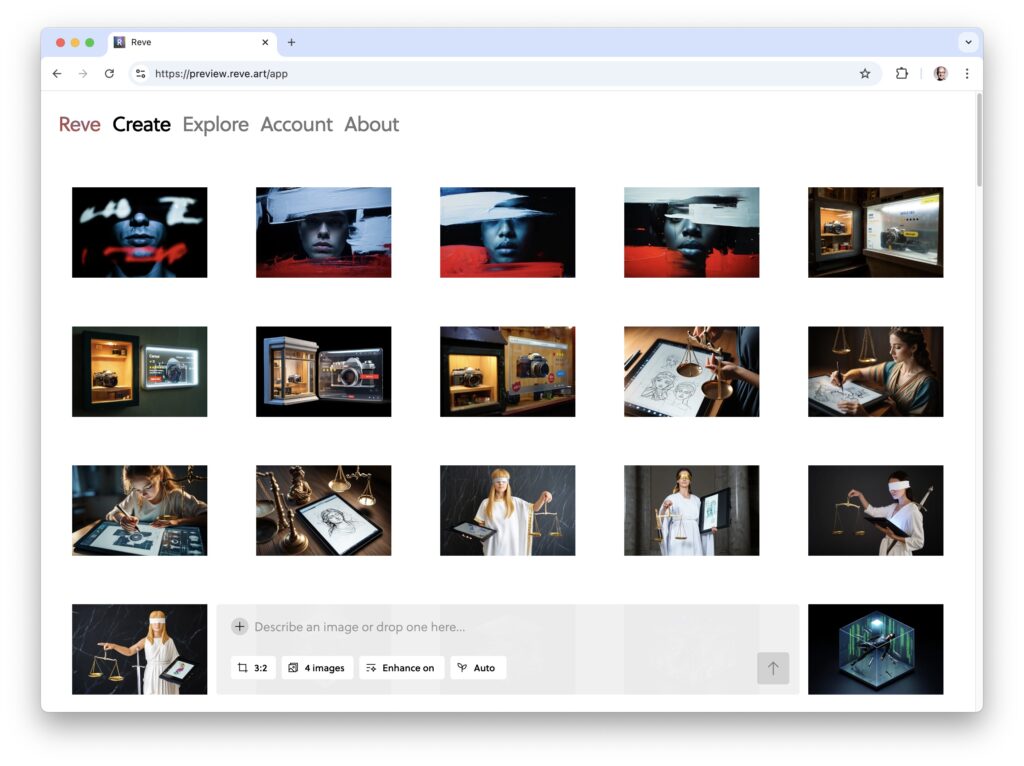Image resolution: width=1024 pixels, height=766 pixels.
Task: Click the site info icon in address bar
Action: 141,73
